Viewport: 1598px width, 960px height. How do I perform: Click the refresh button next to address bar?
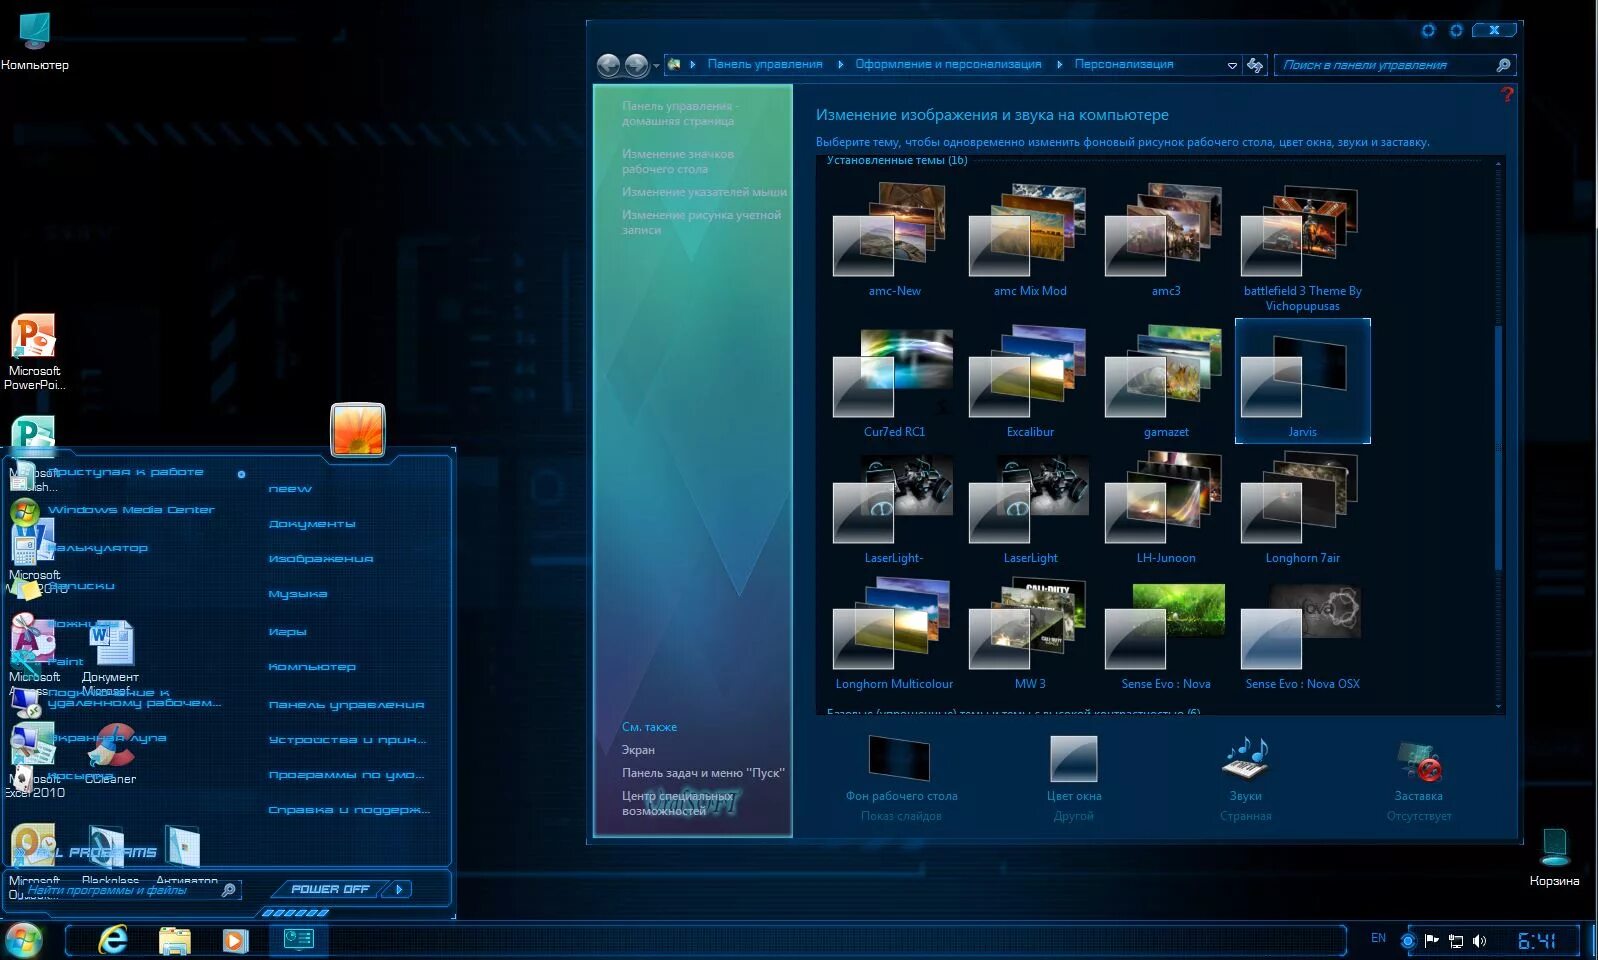1255,65
